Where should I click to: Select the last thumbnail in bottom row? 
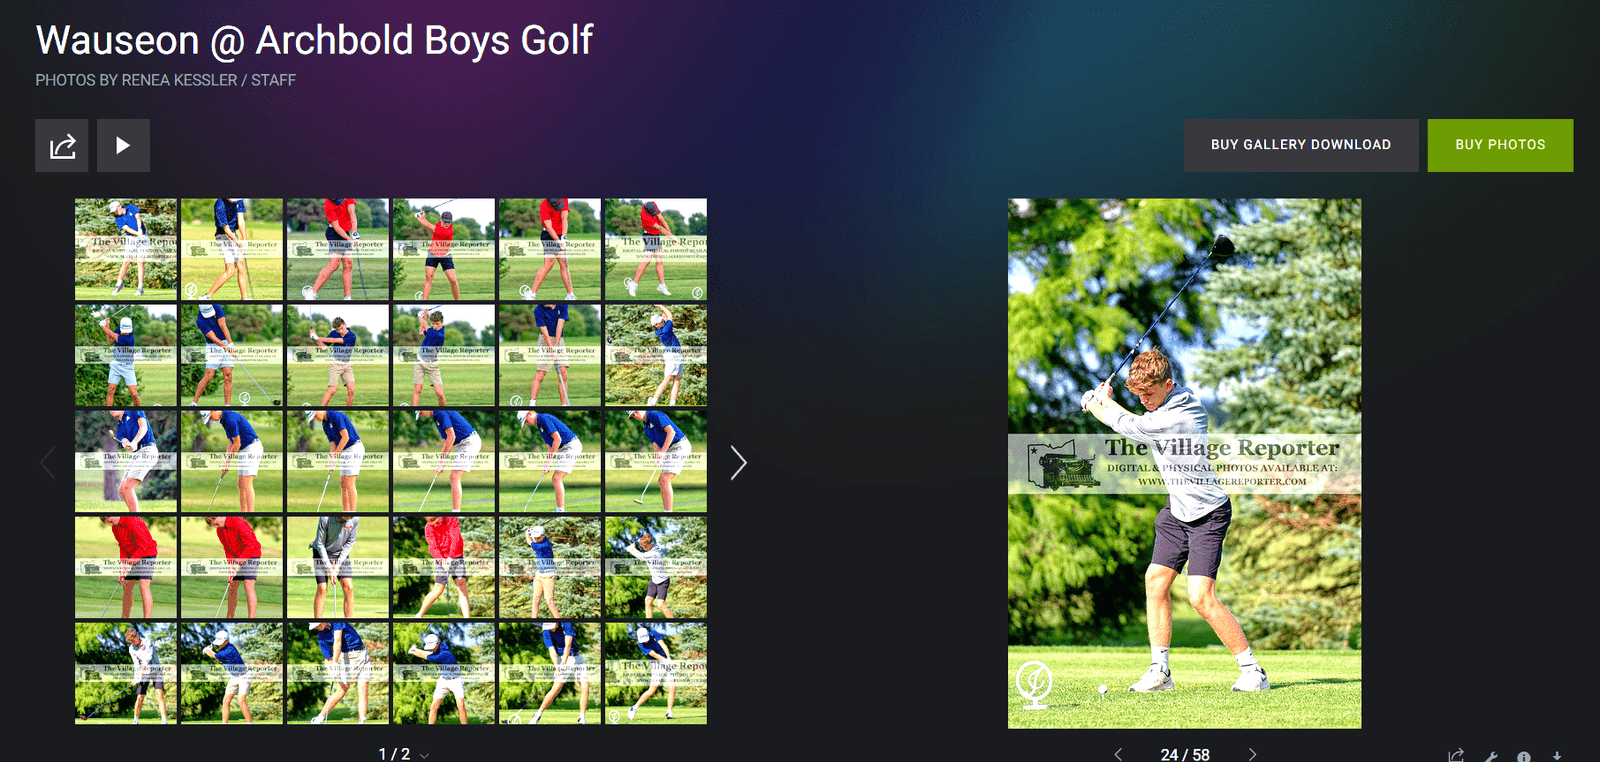(656, 673)
